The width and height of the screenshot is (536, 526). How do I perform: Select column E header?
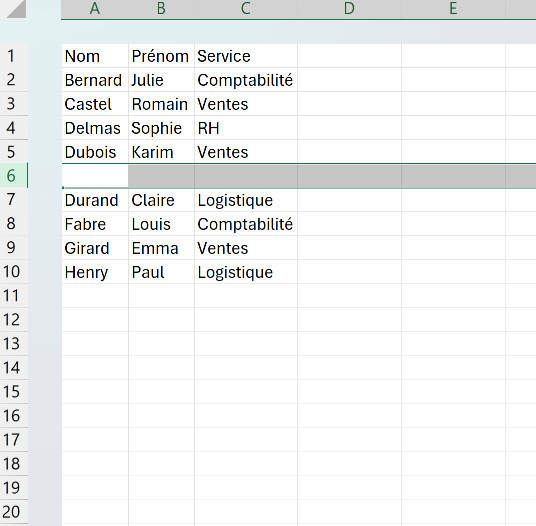tap(453, 9)
